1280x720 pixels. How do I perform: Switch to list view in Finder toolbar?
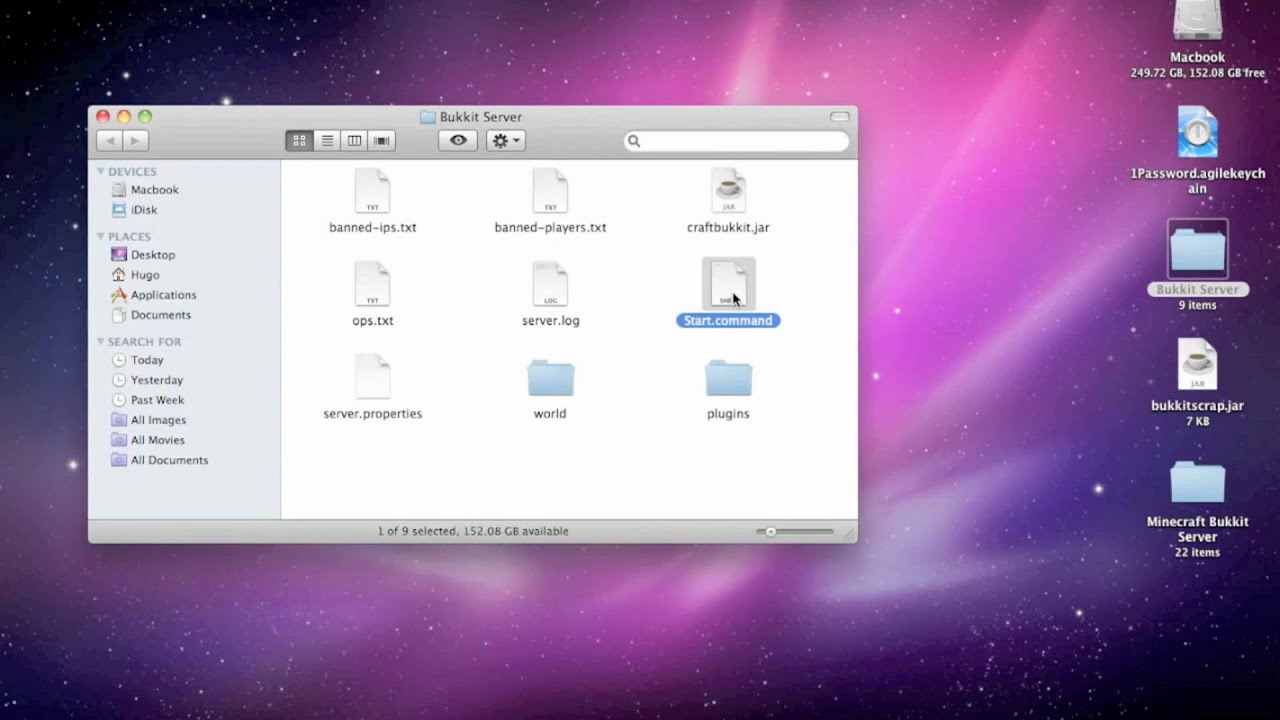point(326,141)
